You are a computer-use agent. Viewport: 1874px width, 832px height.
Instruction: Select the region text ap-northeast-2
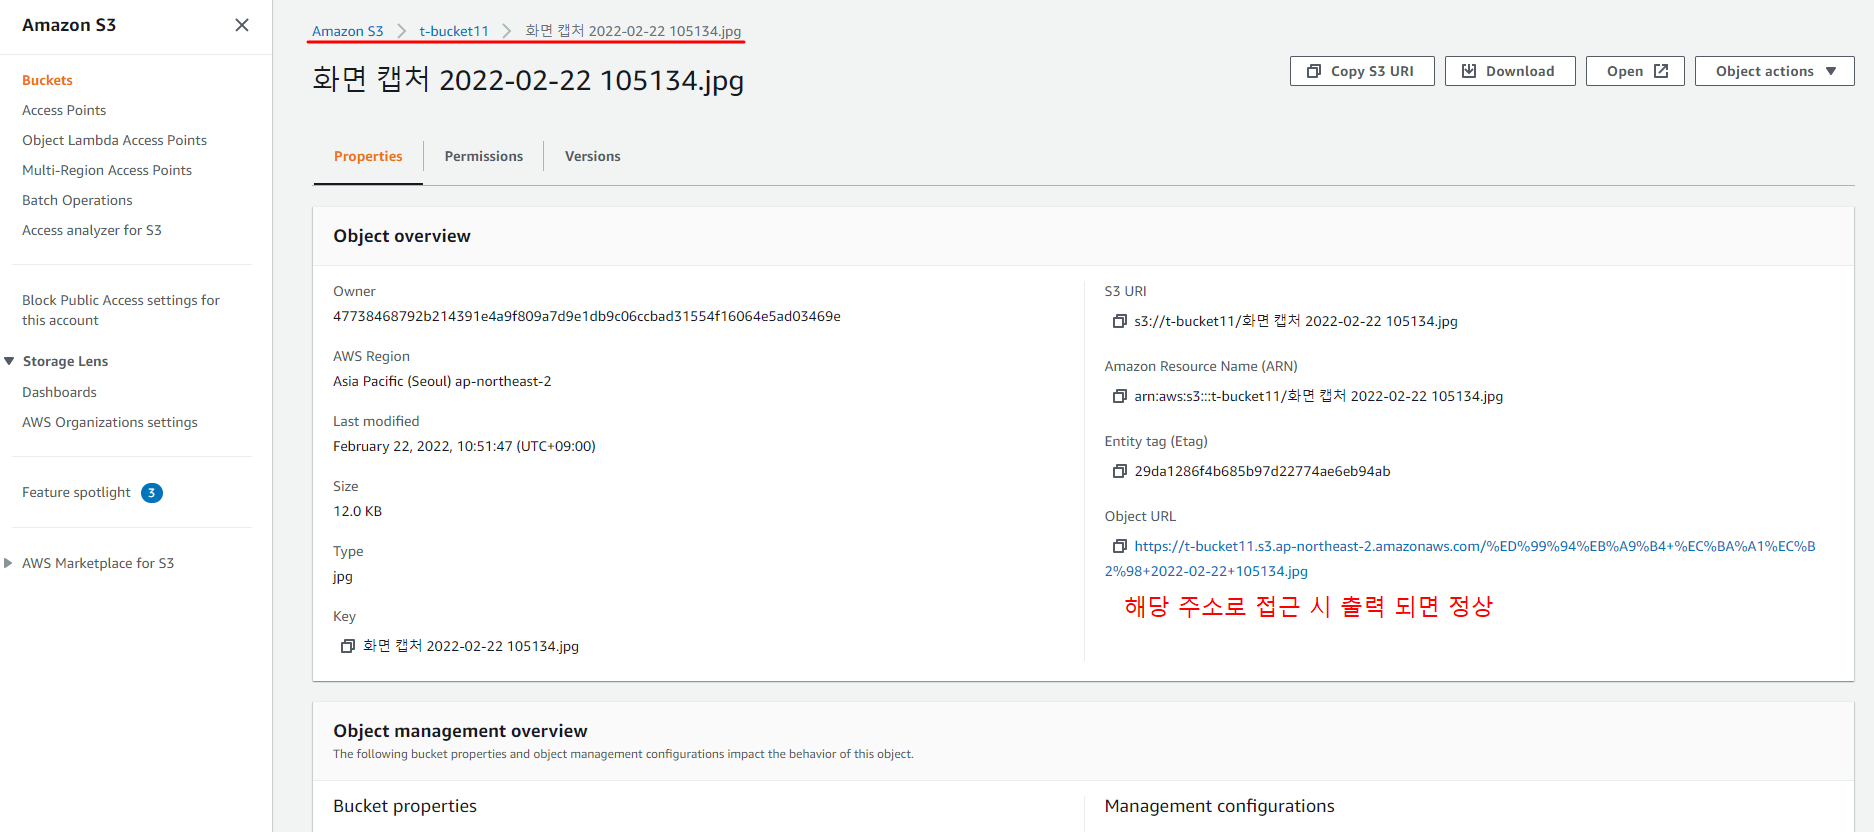coord(503,381)
